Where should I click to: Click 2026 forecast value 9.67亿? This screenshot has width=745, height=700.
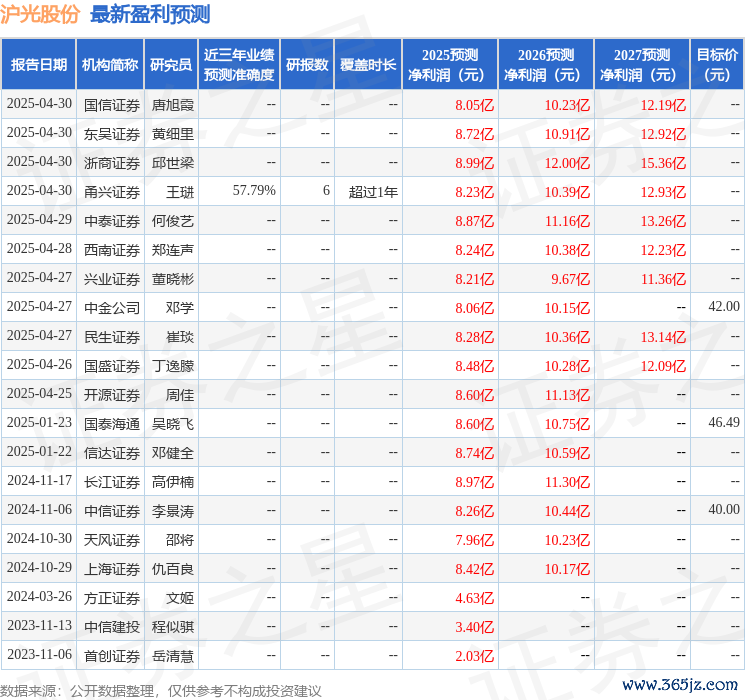570,279
